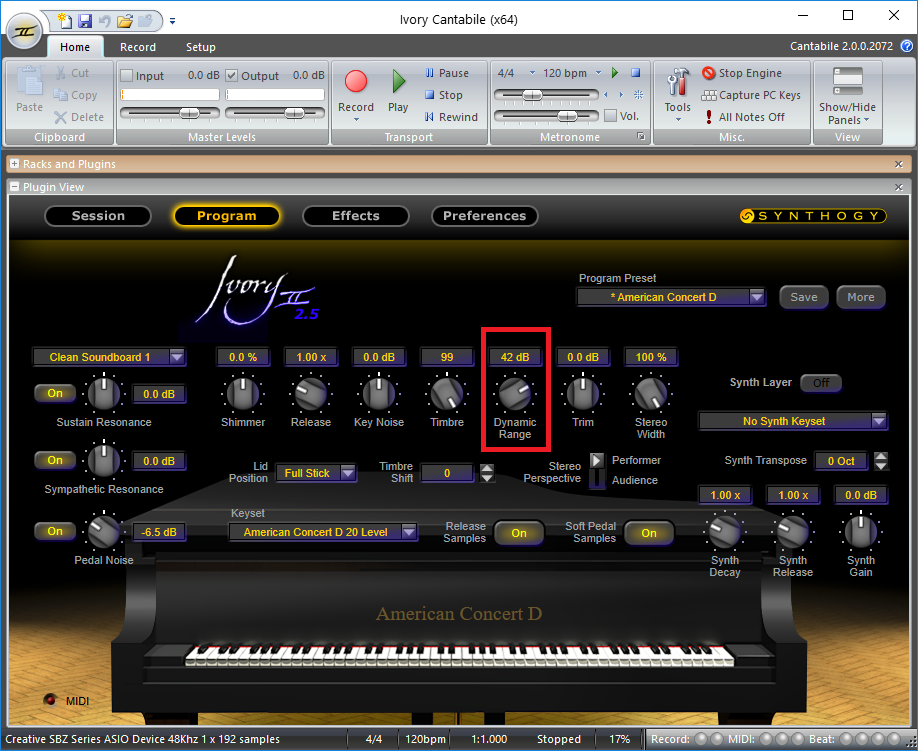Toggle the metronome Vol. checkbox
Screen dimensions: 918x751
(x=610, y=116)
